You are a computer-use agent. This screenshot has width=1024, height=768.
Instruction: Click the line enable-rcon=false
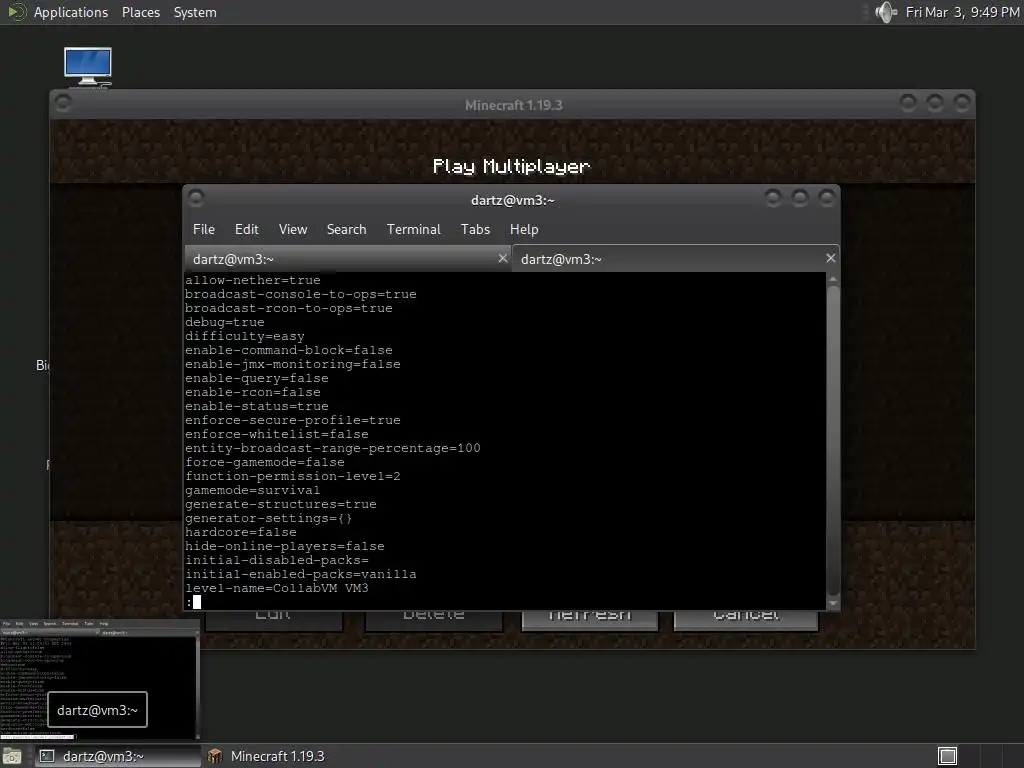(253, 392)
